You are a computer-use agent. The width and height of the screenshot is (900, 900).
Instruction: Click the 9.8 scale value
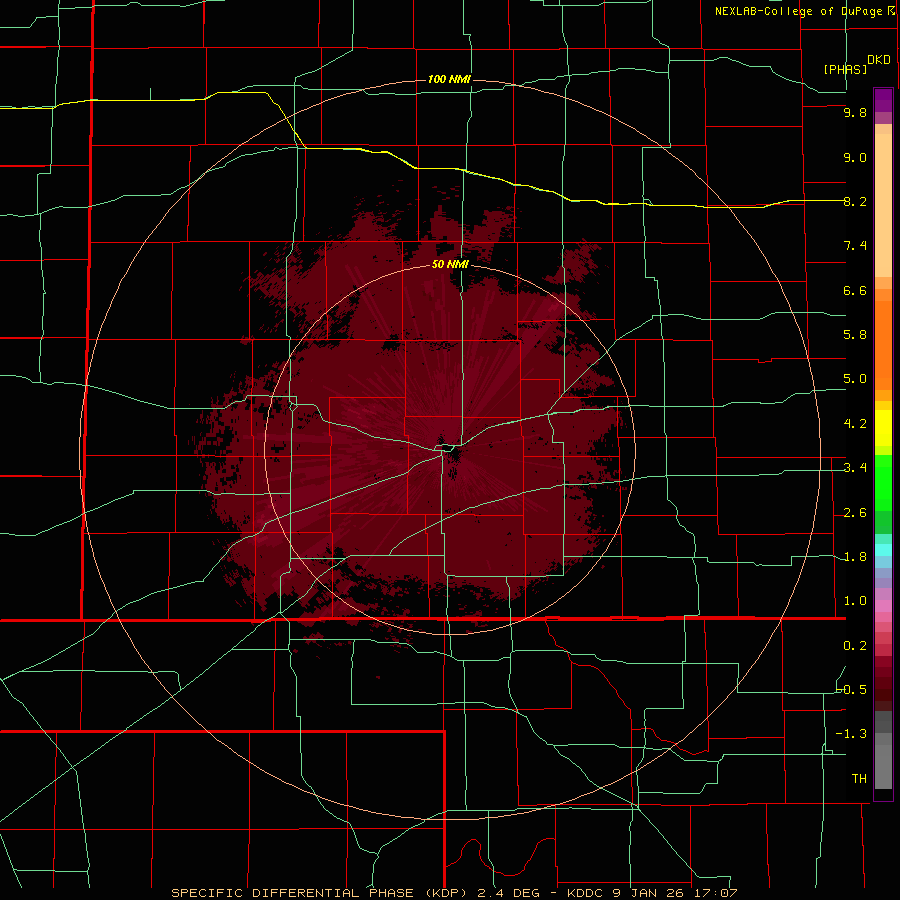pos(855,112)
